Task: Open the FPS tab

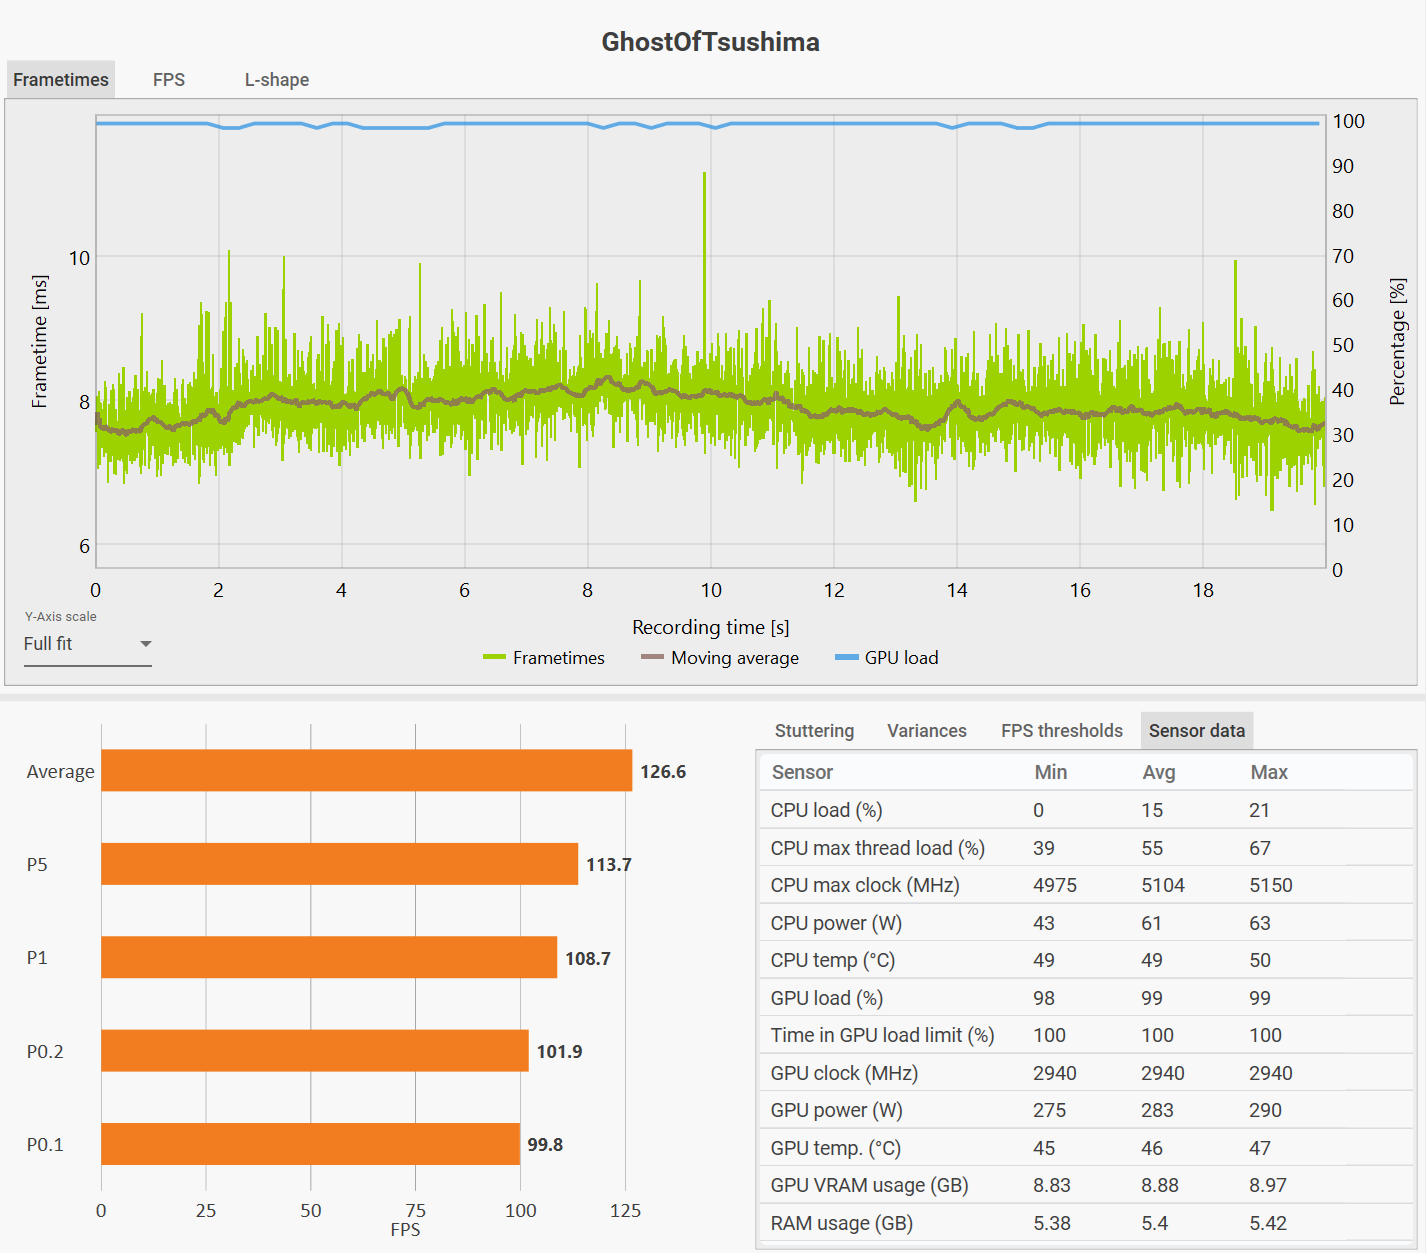Action: click(x=169, y=80)
